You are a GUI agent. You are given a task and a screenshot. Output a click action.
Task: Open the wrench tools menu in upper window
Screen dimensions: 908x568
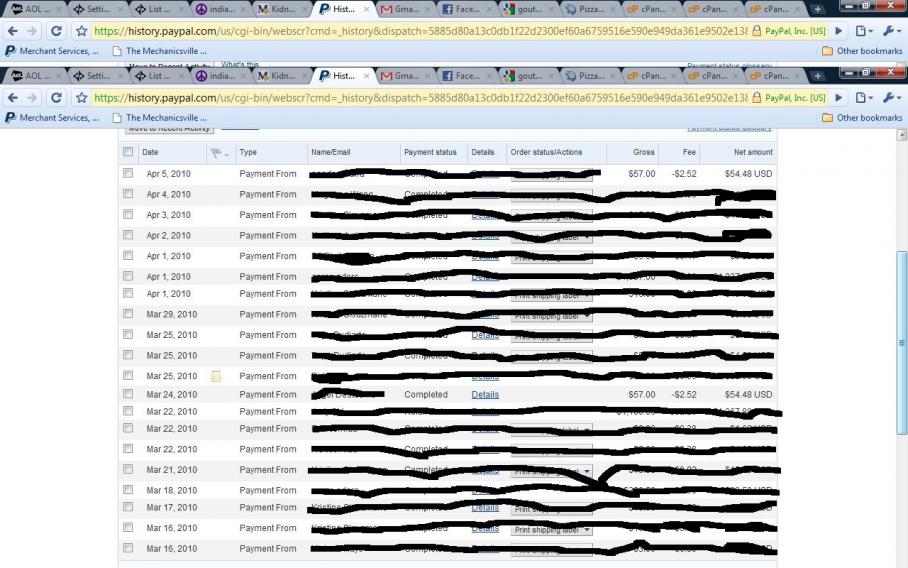(891, 31)
